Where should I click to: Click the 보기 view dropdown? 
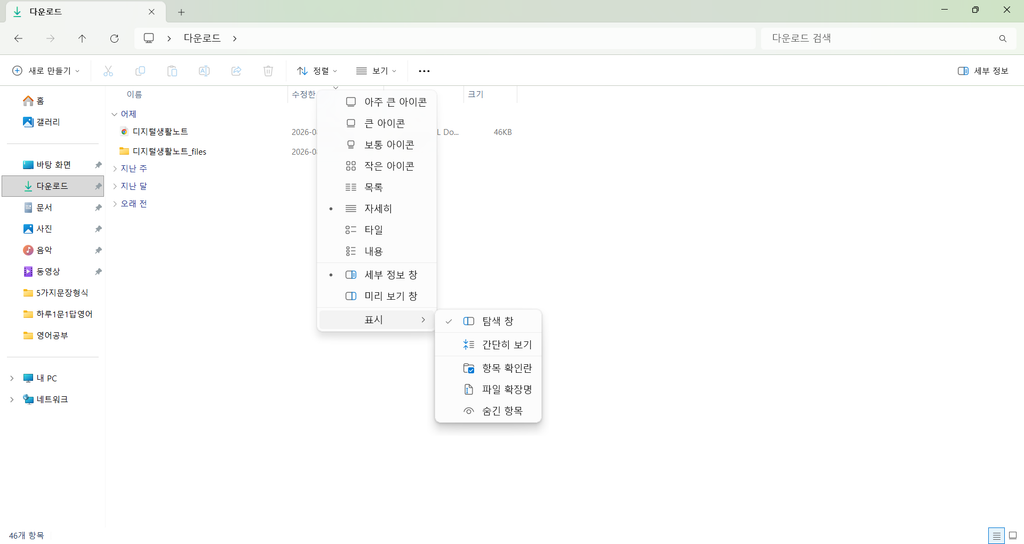[x=376, y=71]
